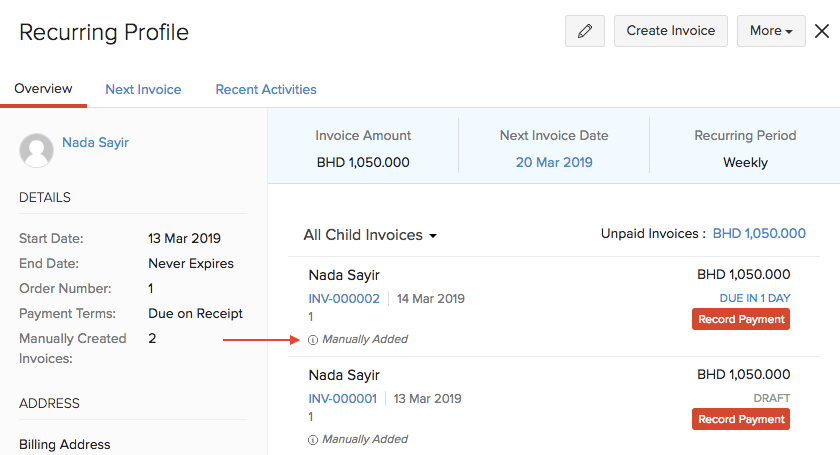The width and height of the screenshot is (840, 455).
Task: Switch to the Next Invoice tab
Action: pyautogui.click(x=143, y=89)
